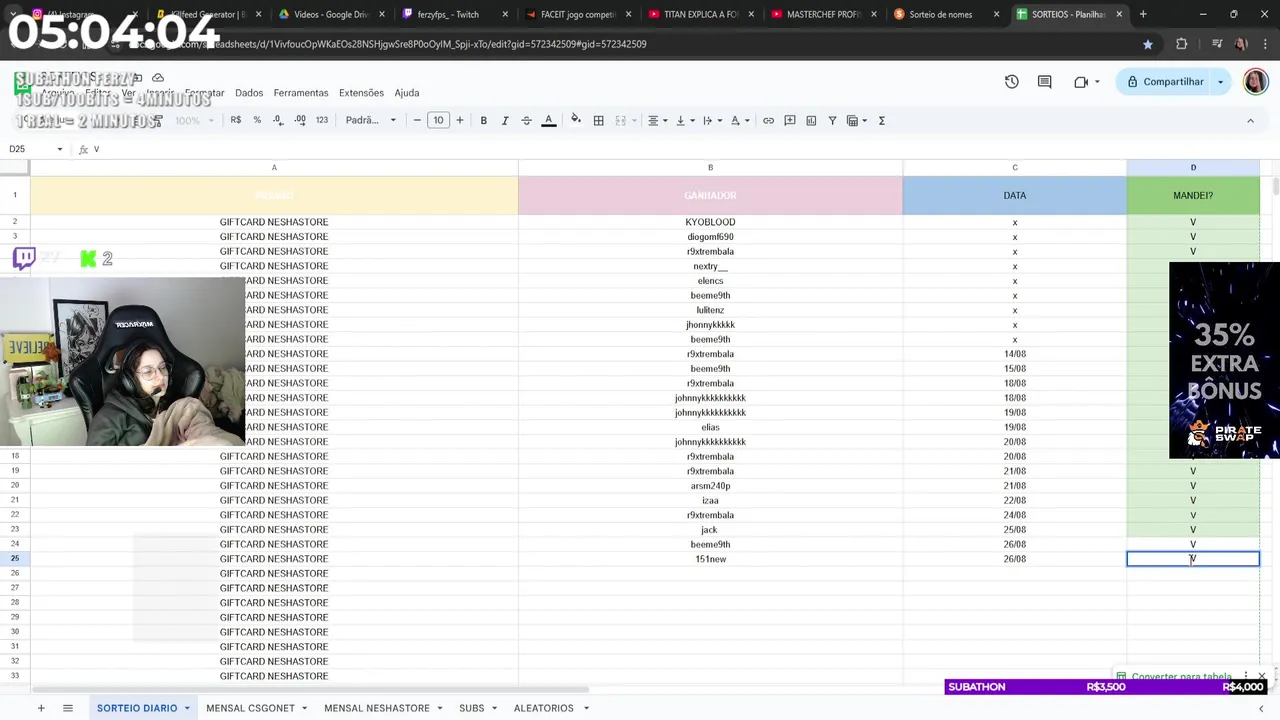Collapse the toolbar with the chevron
1280x720 pixels.
[1250, 120]
